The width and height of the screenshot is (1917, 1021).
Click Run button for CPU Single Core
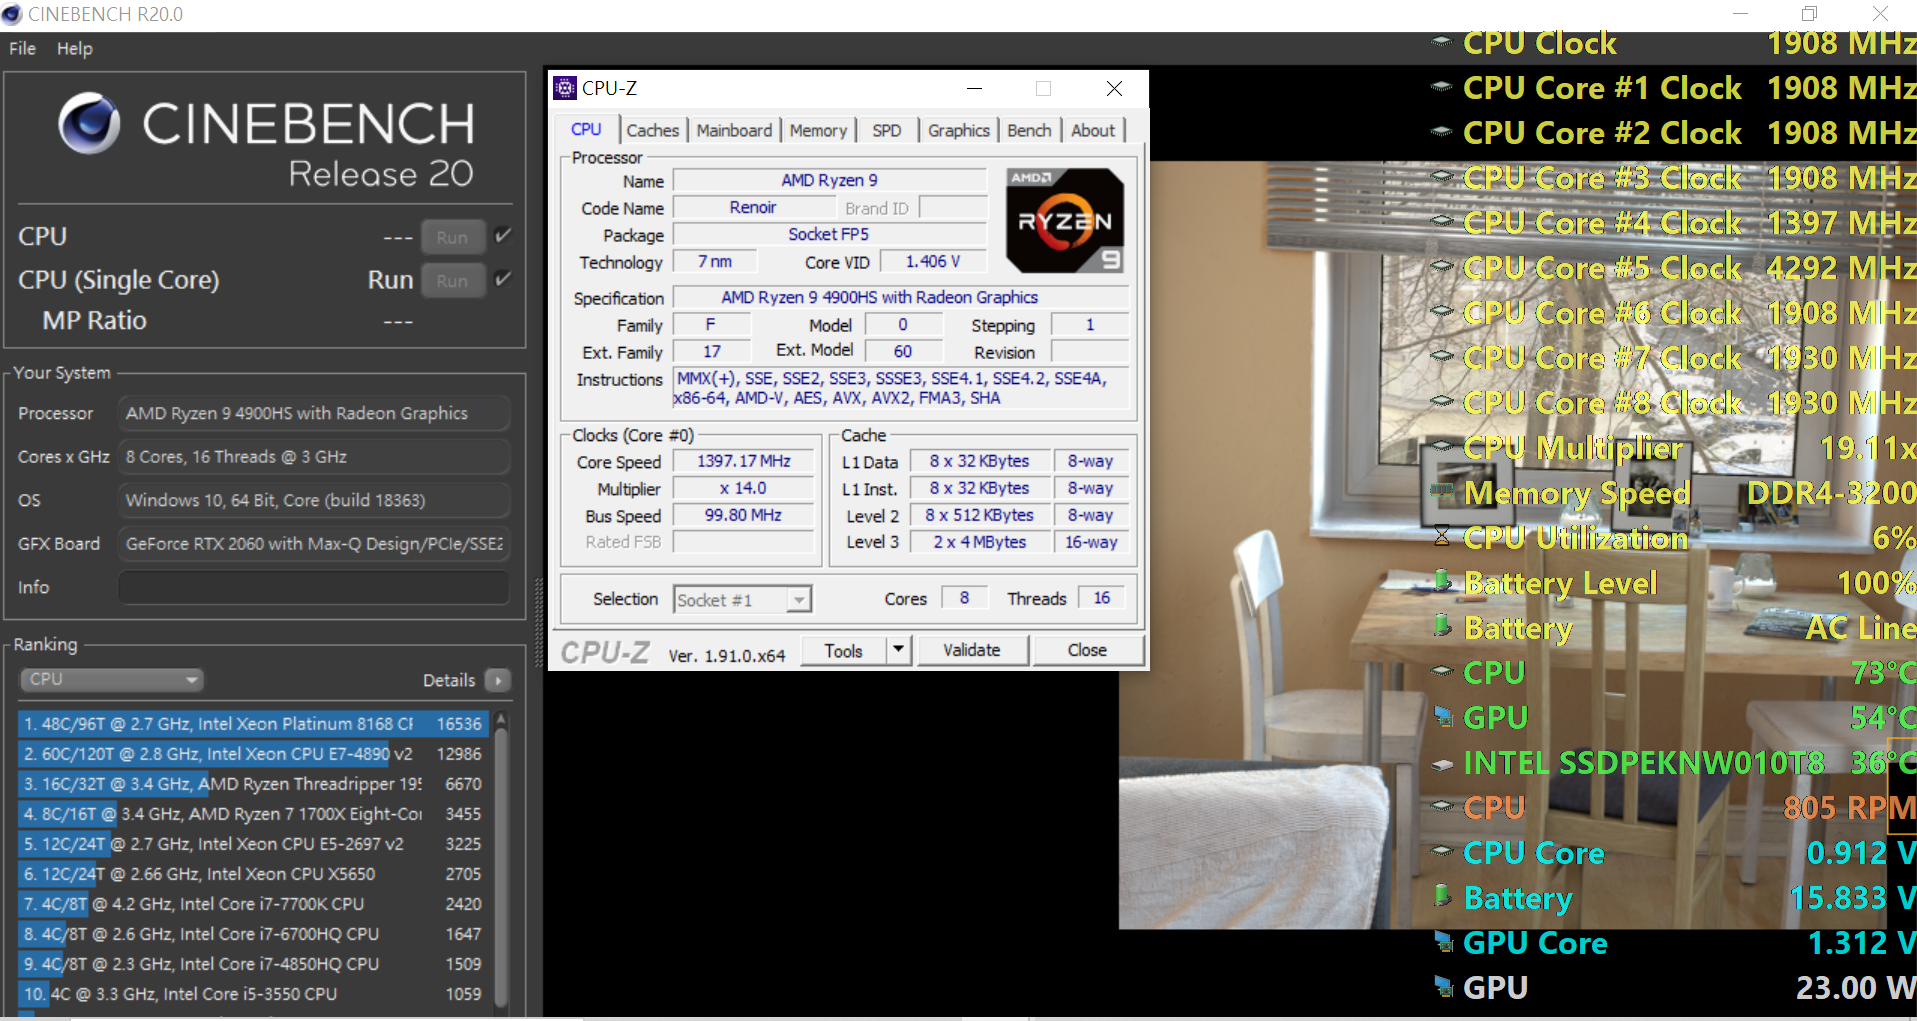click(452, 281)
